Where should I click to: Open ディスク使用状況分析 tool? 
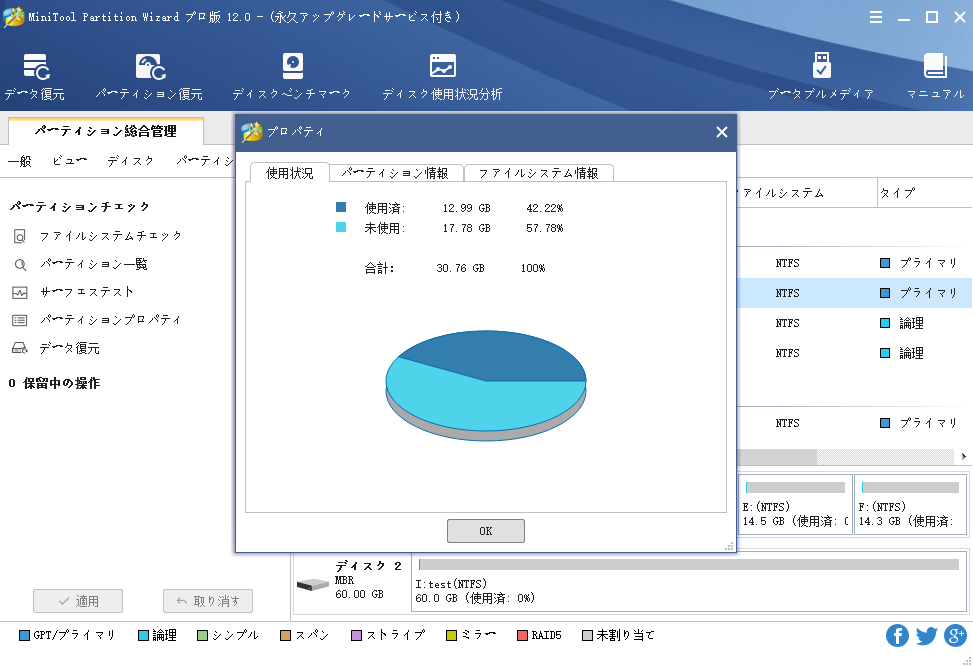click(442, 68)
